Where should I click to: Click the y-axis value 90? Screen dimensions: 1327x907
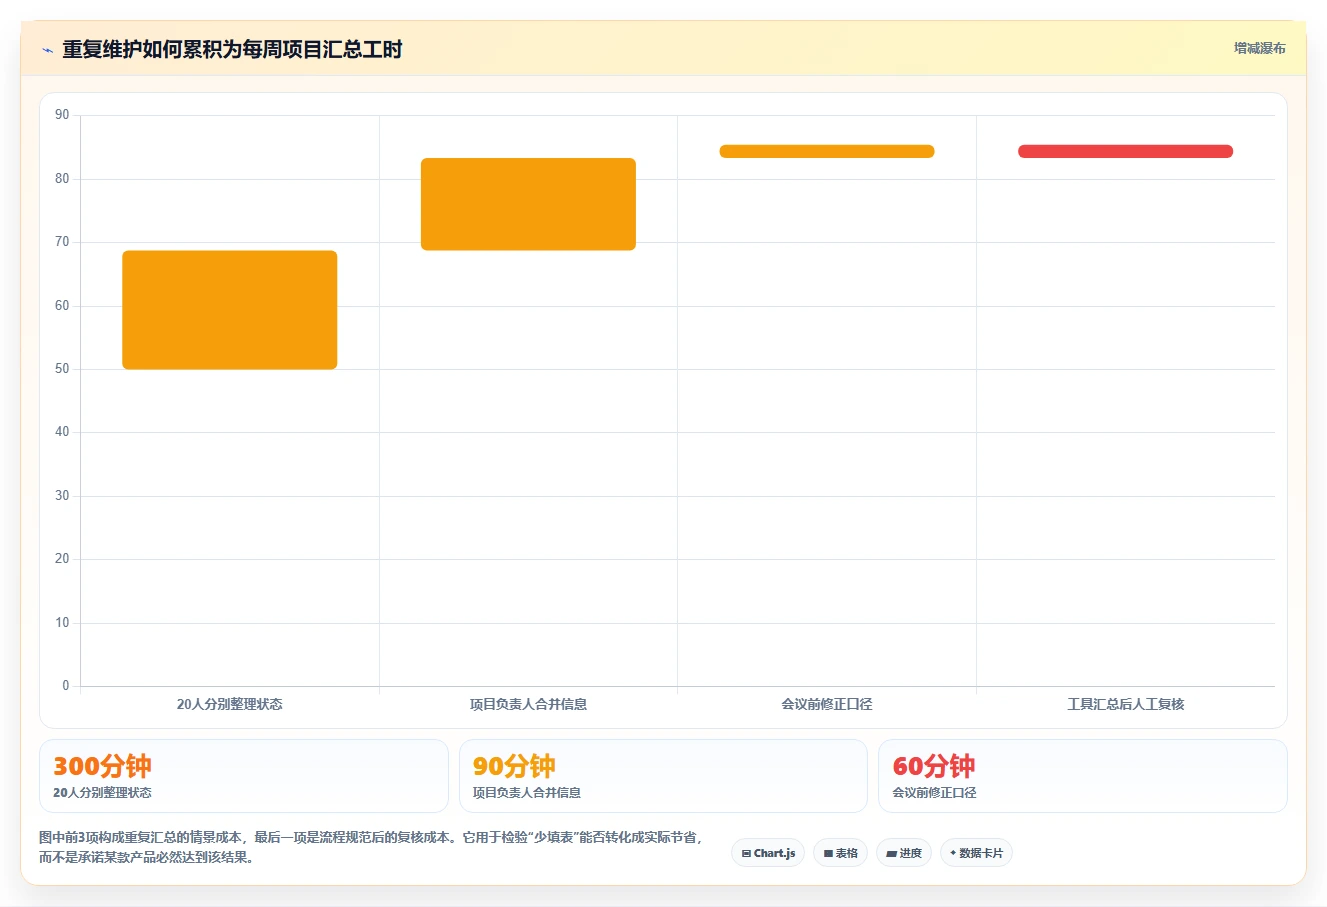[x=62, y=115]
